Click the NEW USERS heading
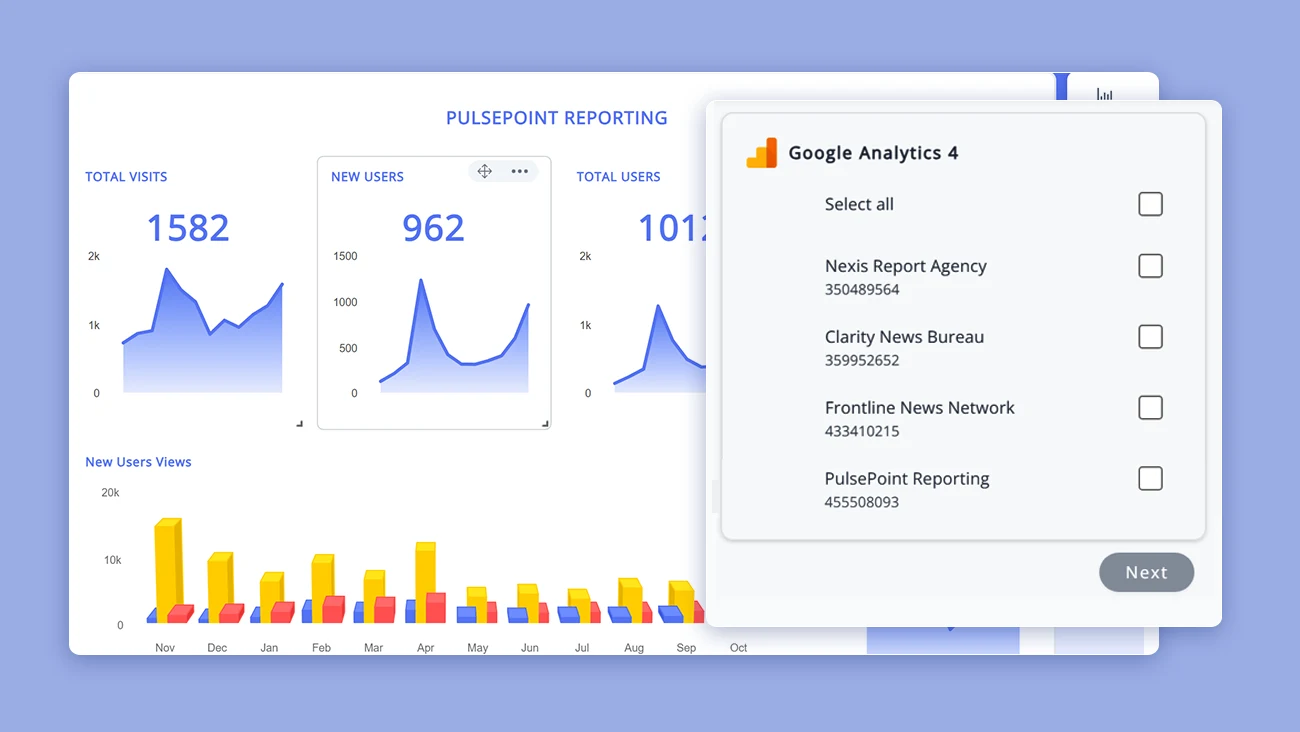The width and height of the screenshot is (1300, 732). pyautogui.click(x=368, y=176)
